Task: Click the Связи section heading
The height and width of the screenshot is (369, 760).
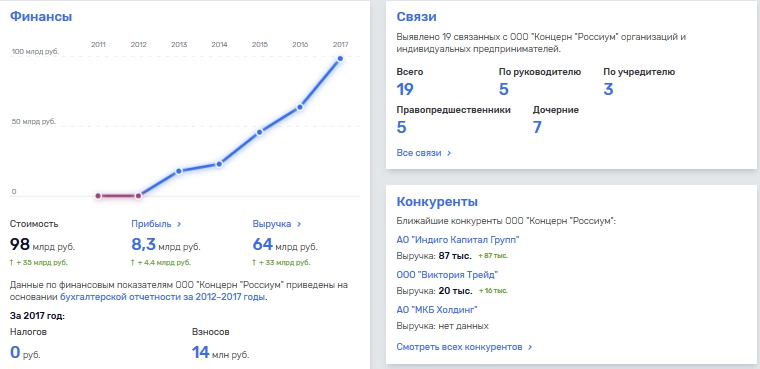Action: click(x=416, y=16)
